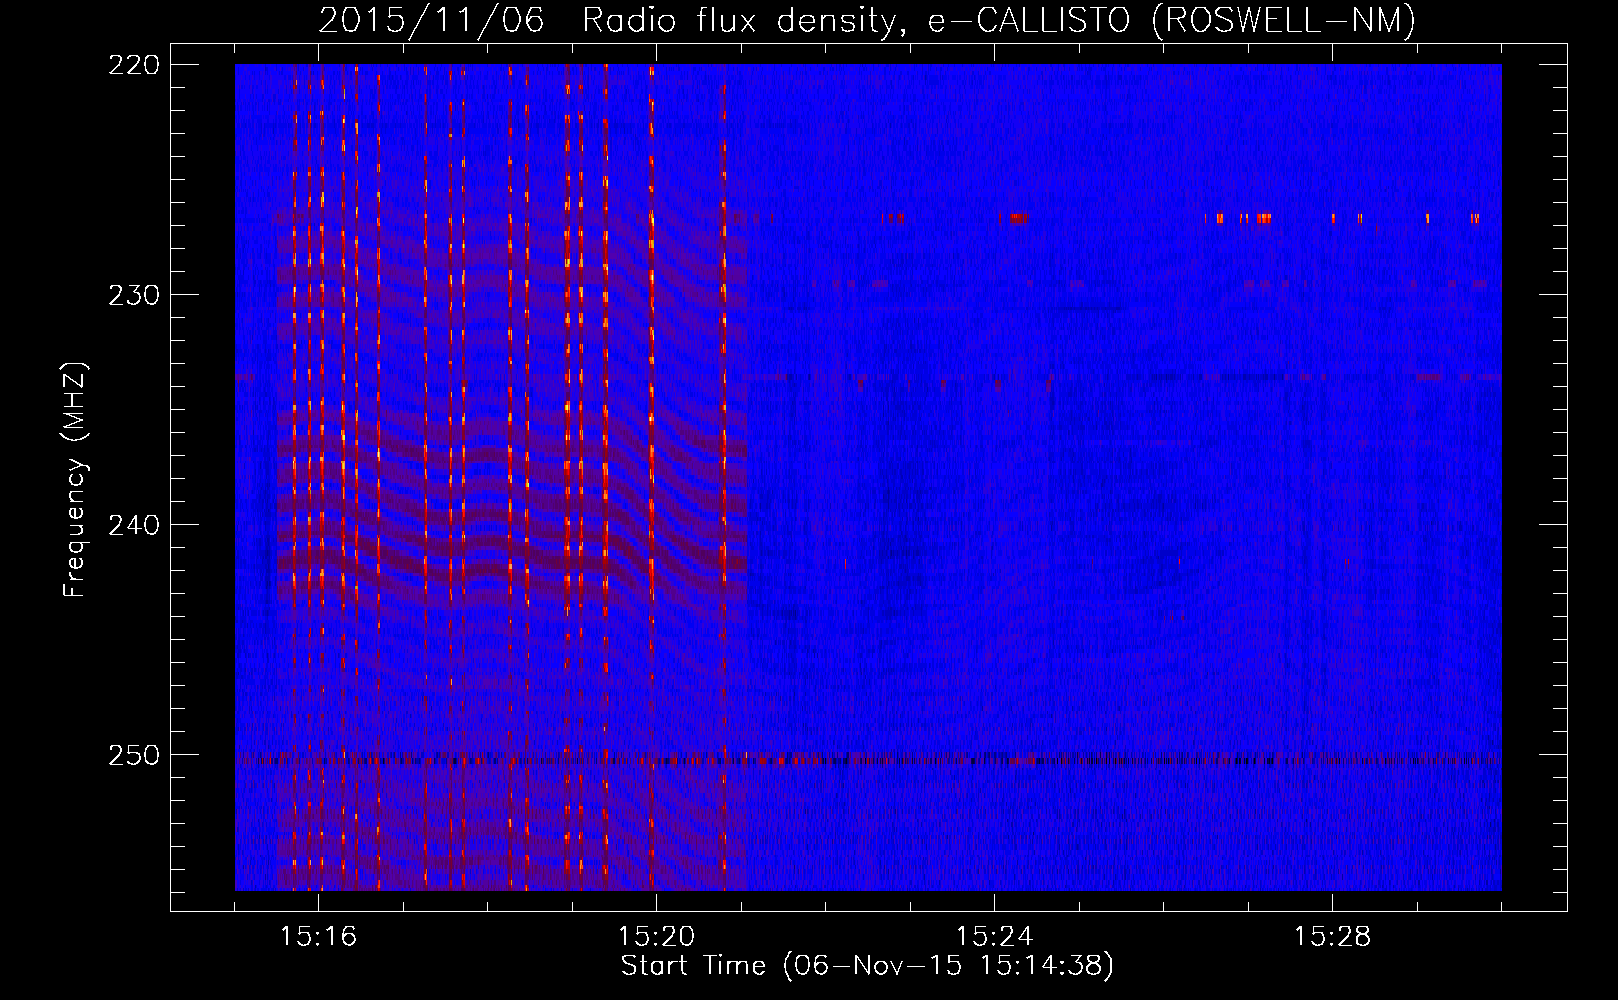Click the 240 frequency tick label

tap(133, 525)
